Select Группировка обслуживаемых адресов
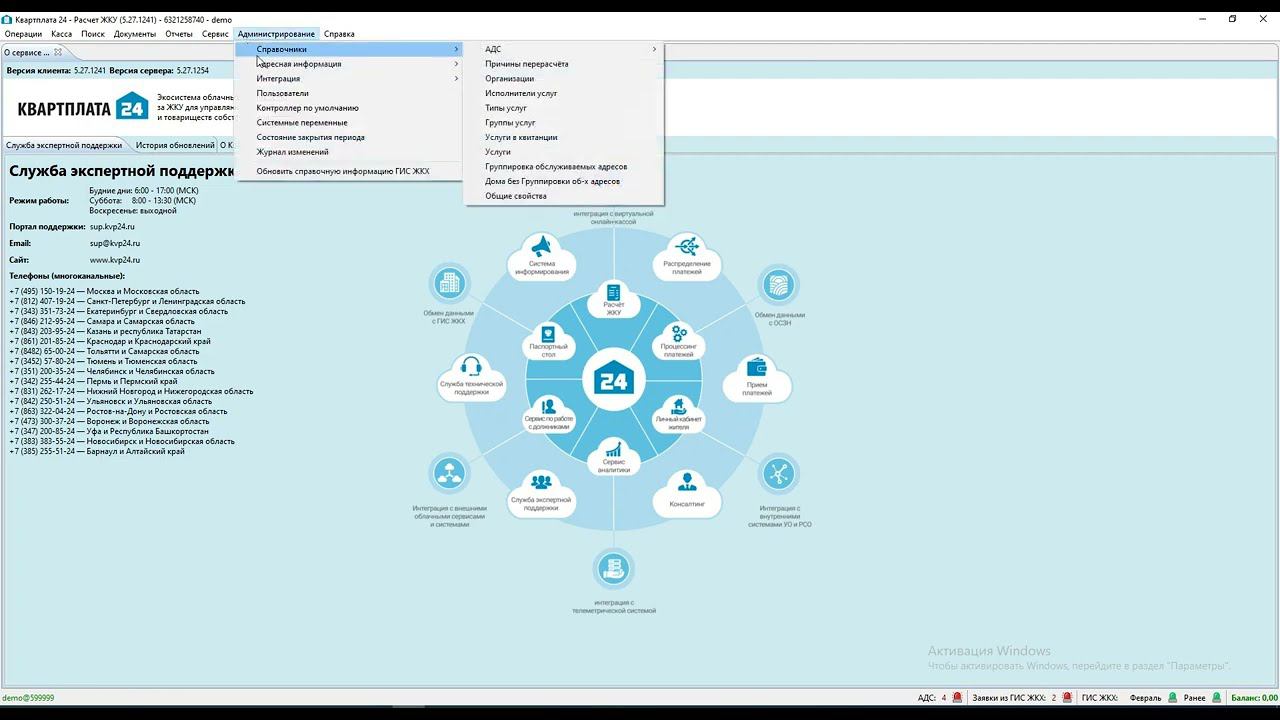 coord(564,167)
